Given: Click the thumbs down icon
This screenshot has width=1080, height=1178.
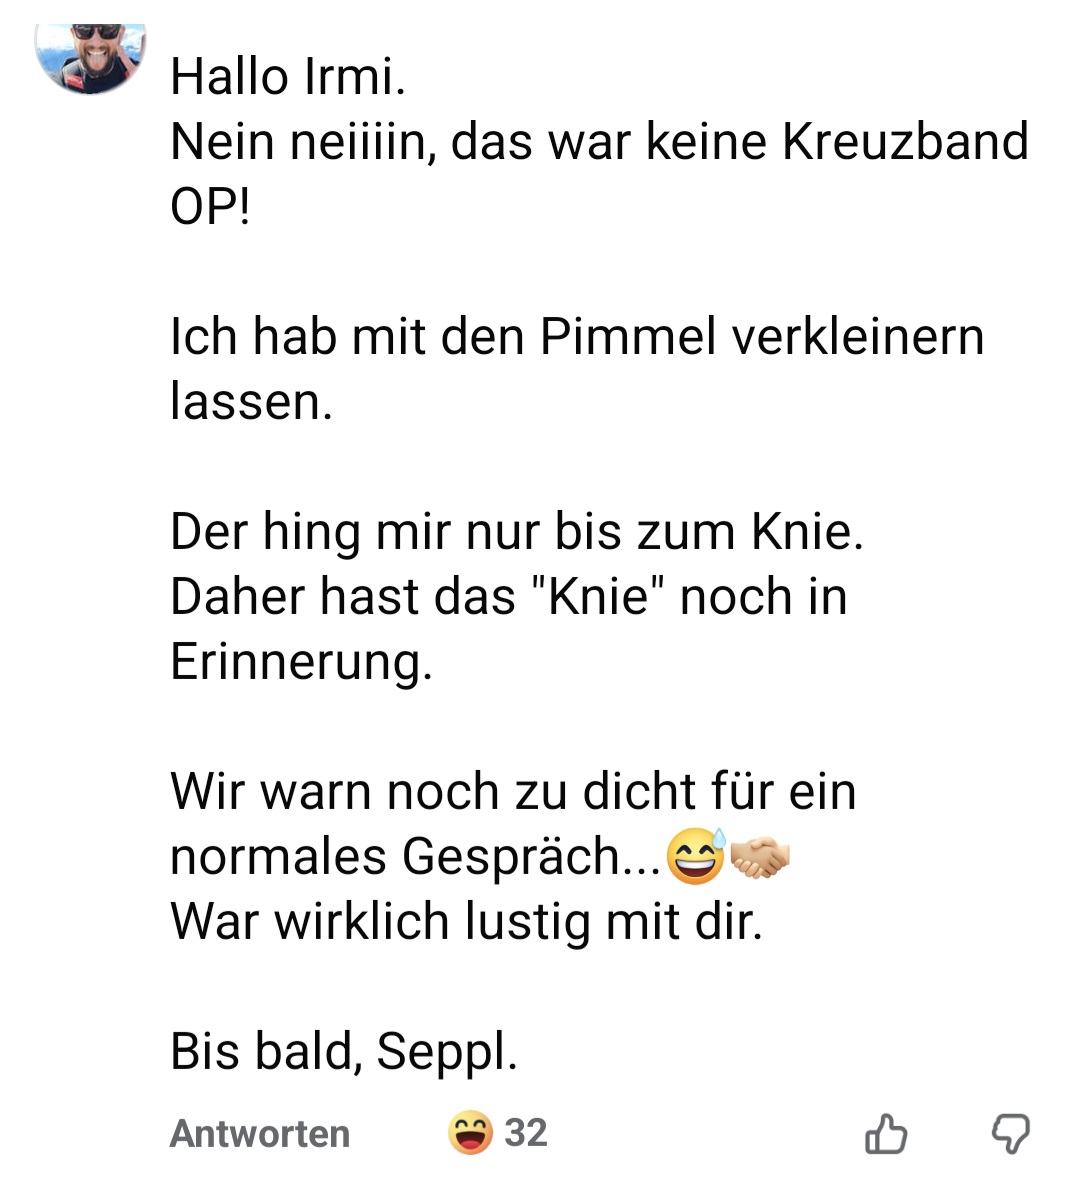Looking at the screenshot, I should click(x=1010, y=1134).
